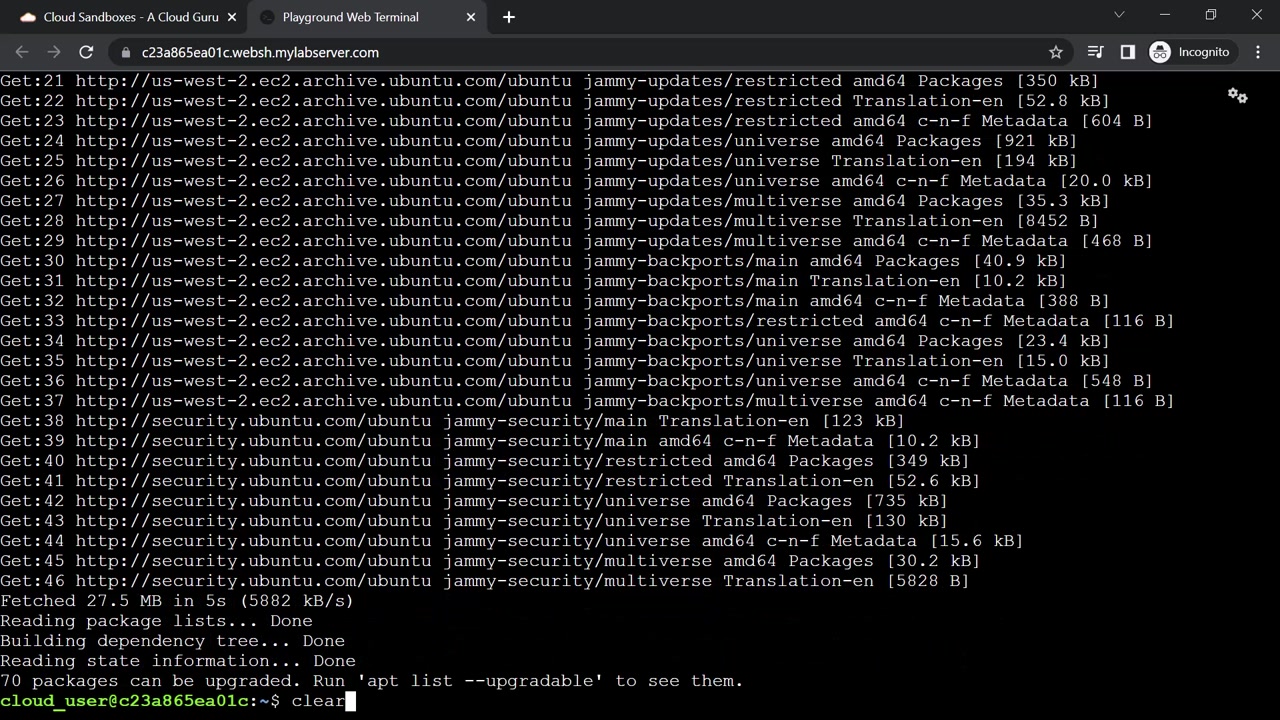
Task: Click the Get:42 jammy-security/universe Packages line
Action: 474,501
